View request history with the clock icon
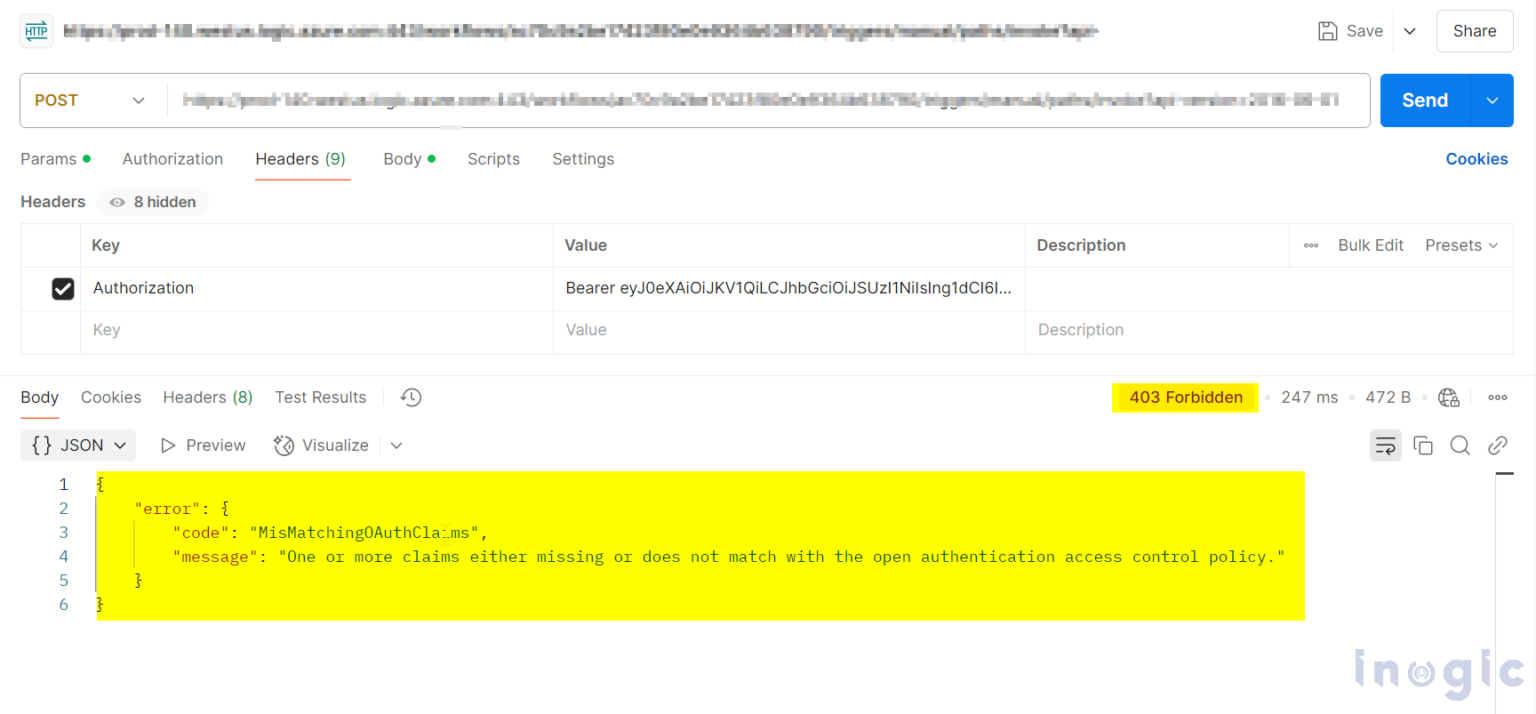Image resolution: width=1536 pixels, height=714 pixels. [x=410, y=397]
